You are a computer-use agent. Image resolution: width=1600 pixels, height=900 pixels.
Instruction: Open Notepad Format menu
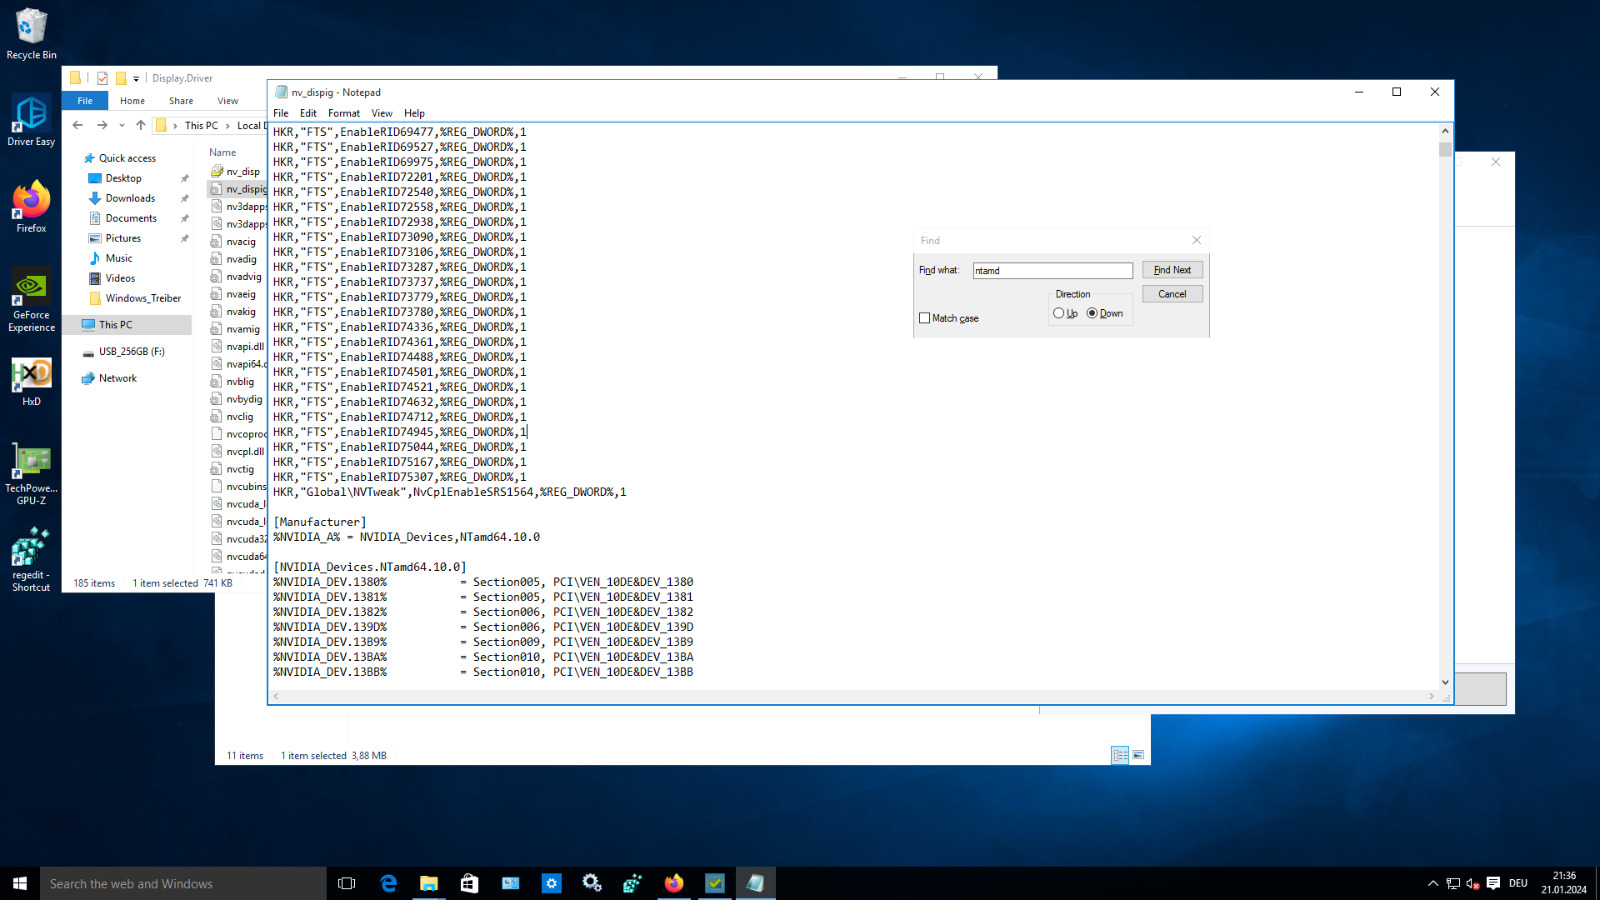344,113
